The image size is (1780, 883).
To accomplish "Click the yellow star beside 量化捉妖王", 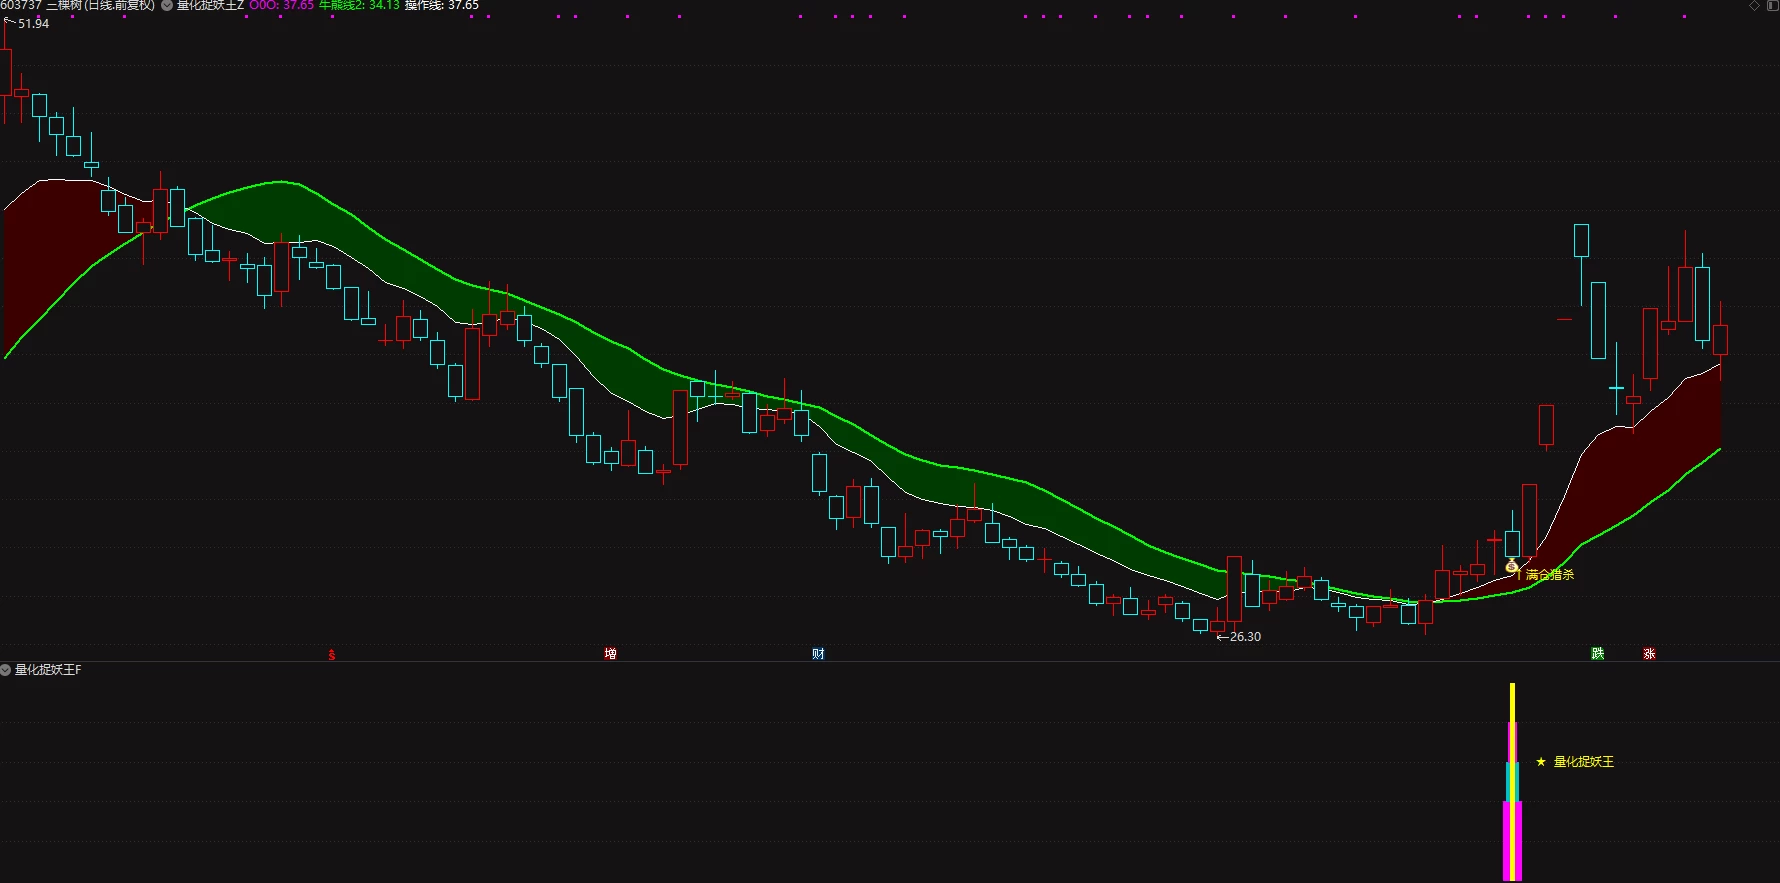I will pyautogui.click(x=1541, y=762).
